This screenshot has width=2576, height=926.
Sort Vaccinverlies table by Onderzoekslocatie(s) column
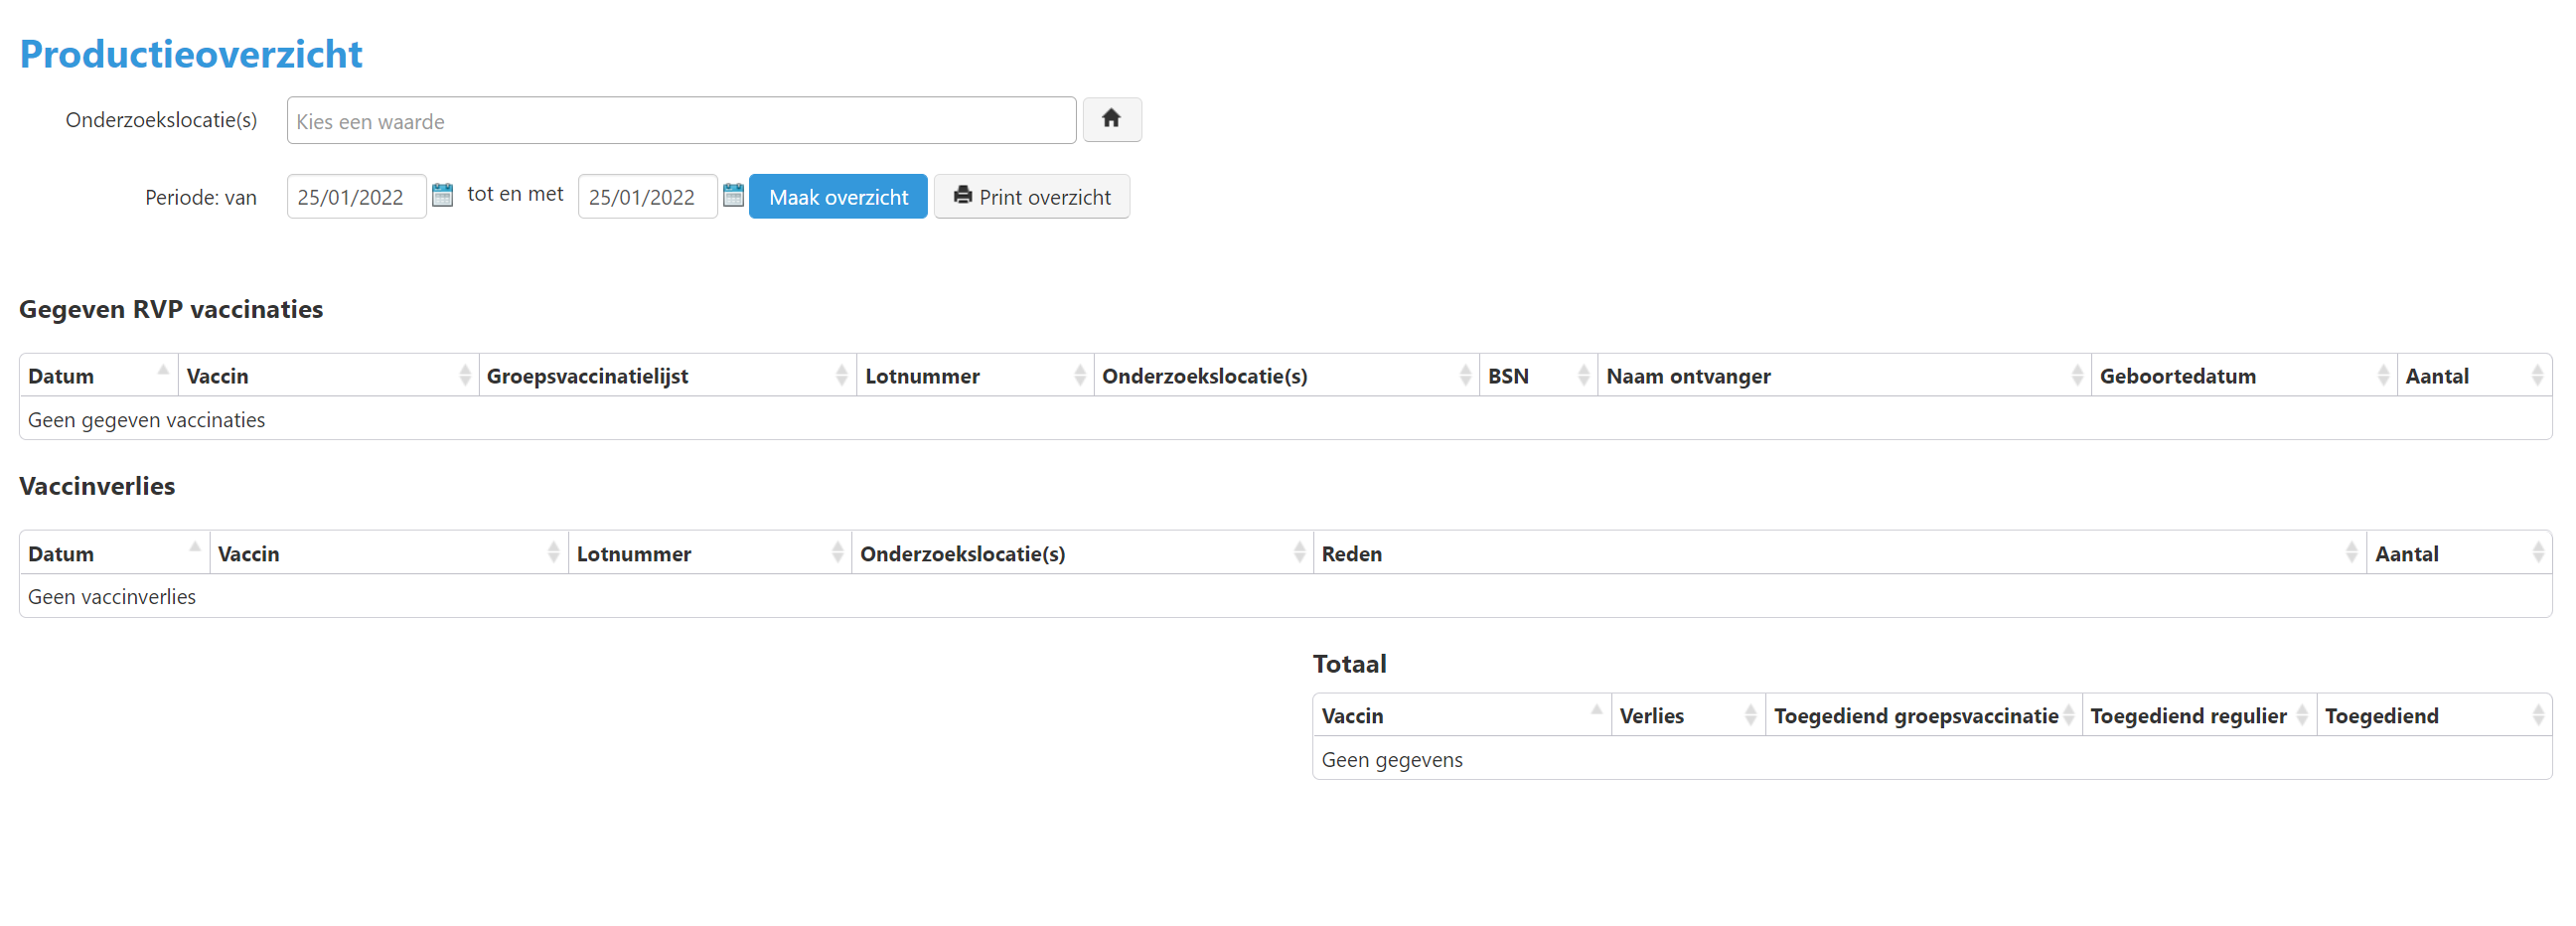1080,554
